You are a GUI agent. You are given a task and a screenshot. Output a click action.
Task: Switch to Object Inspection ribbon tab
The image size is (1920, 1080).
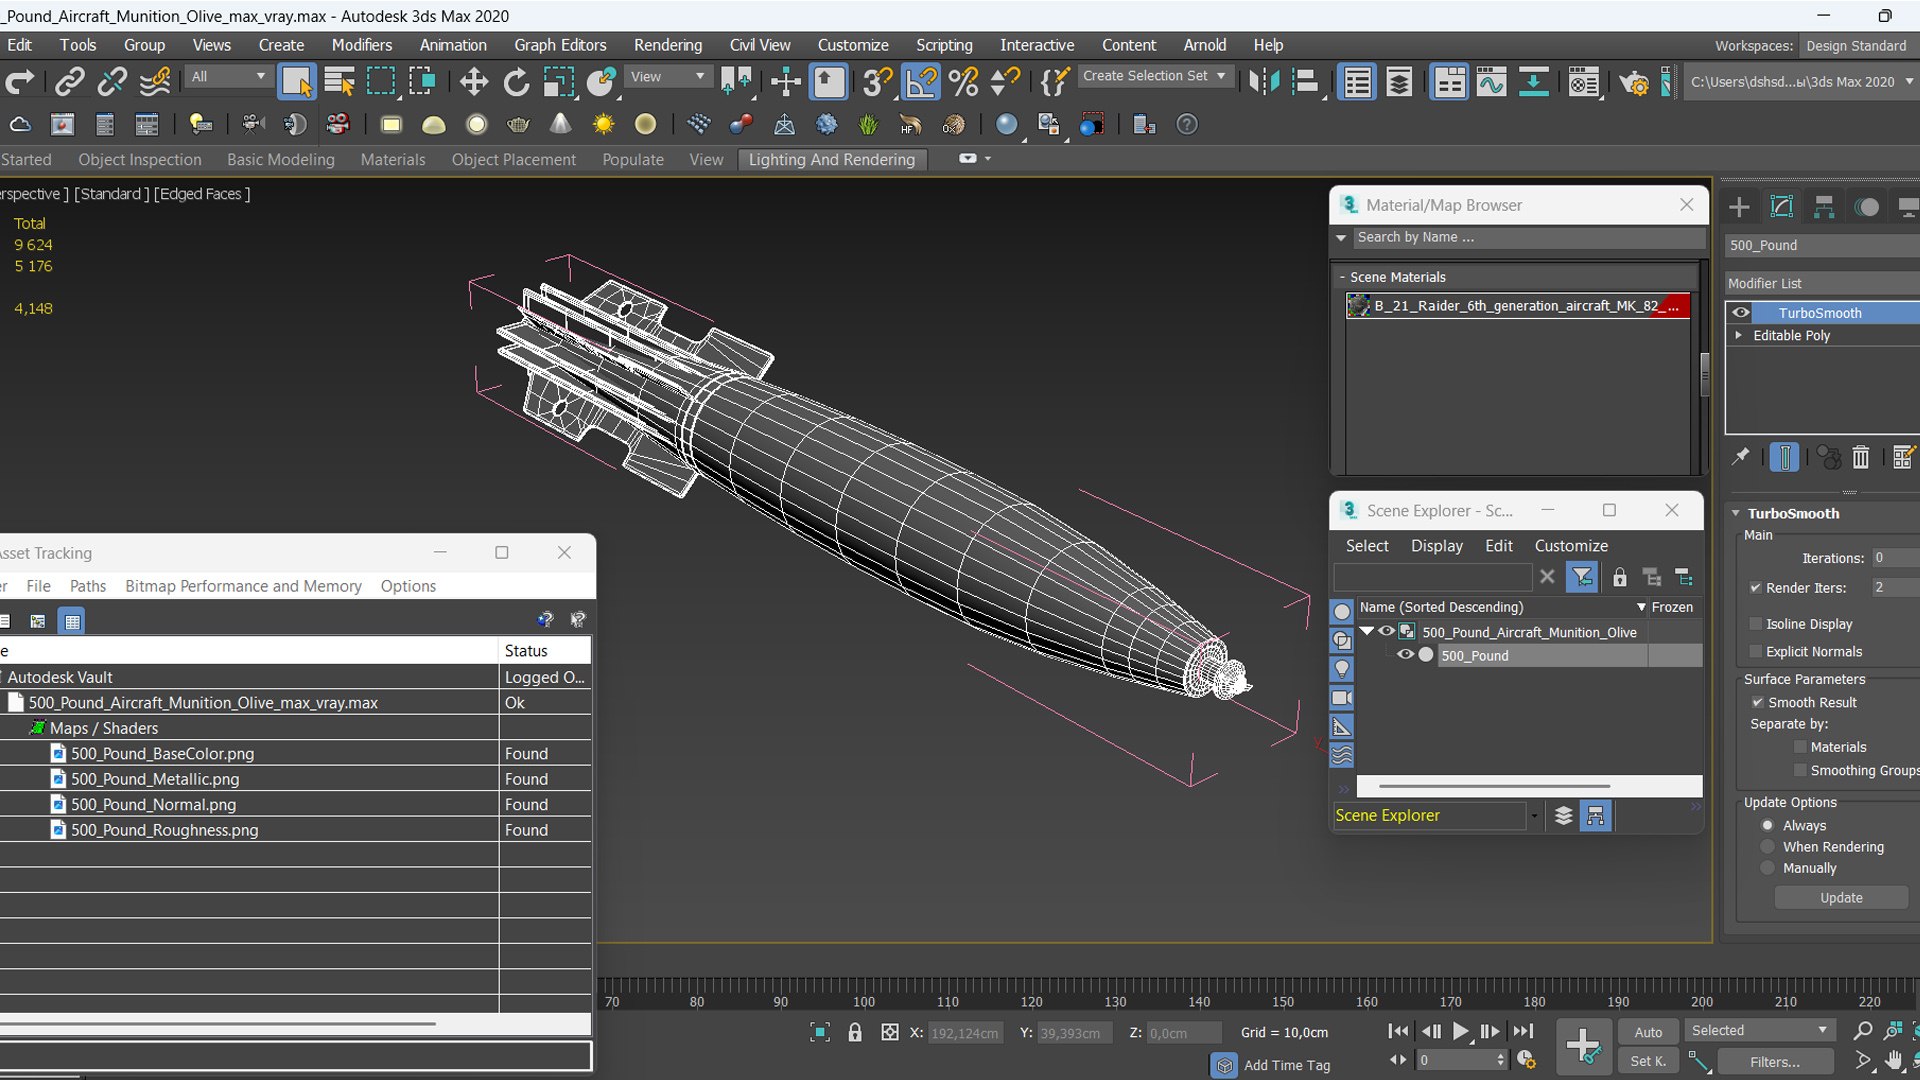pos(140,160)
